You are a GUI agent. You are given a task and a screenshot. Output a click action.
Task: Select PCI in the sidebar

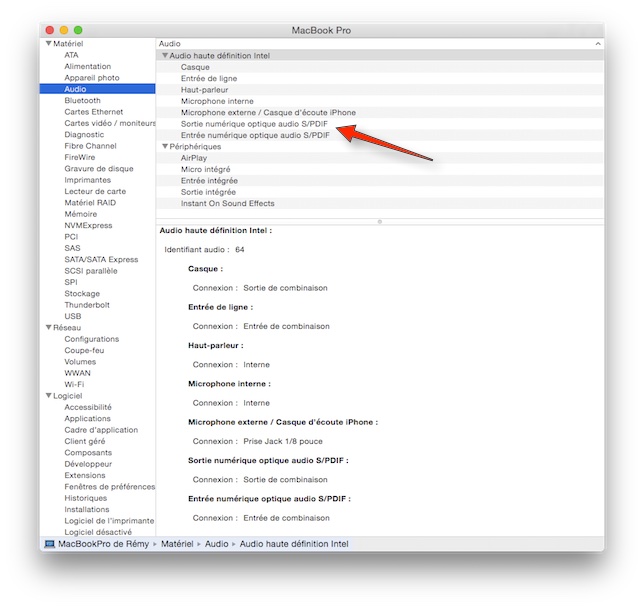click(71, 237)
